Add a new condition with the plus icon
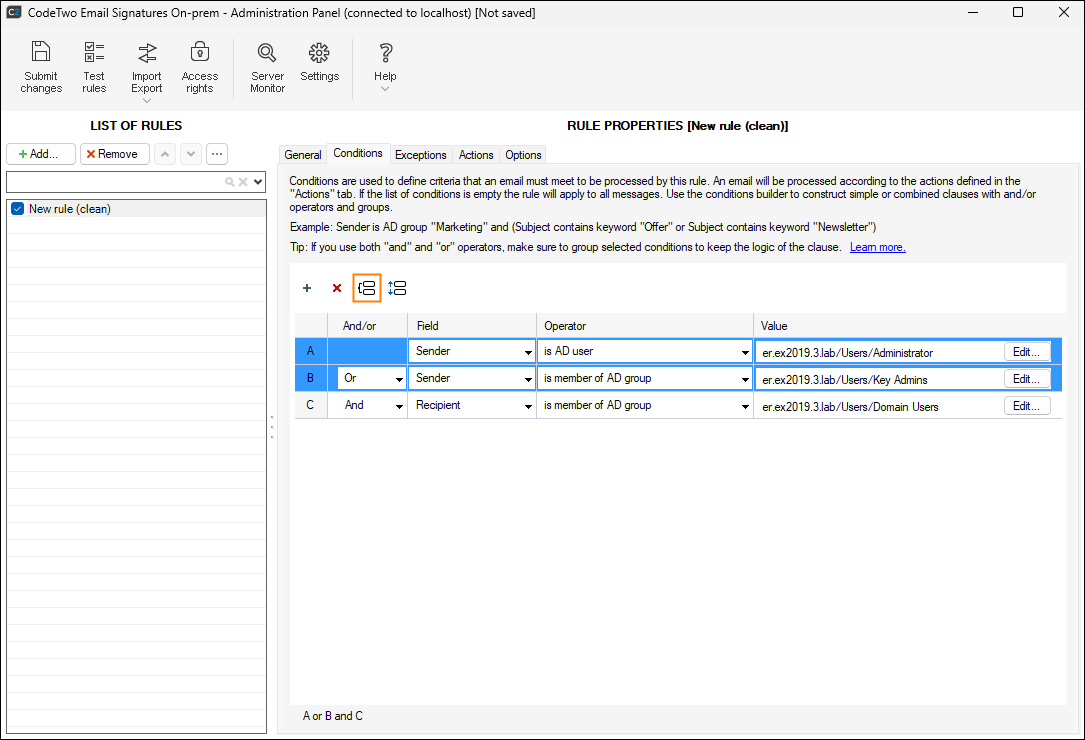 pos(307,288)
